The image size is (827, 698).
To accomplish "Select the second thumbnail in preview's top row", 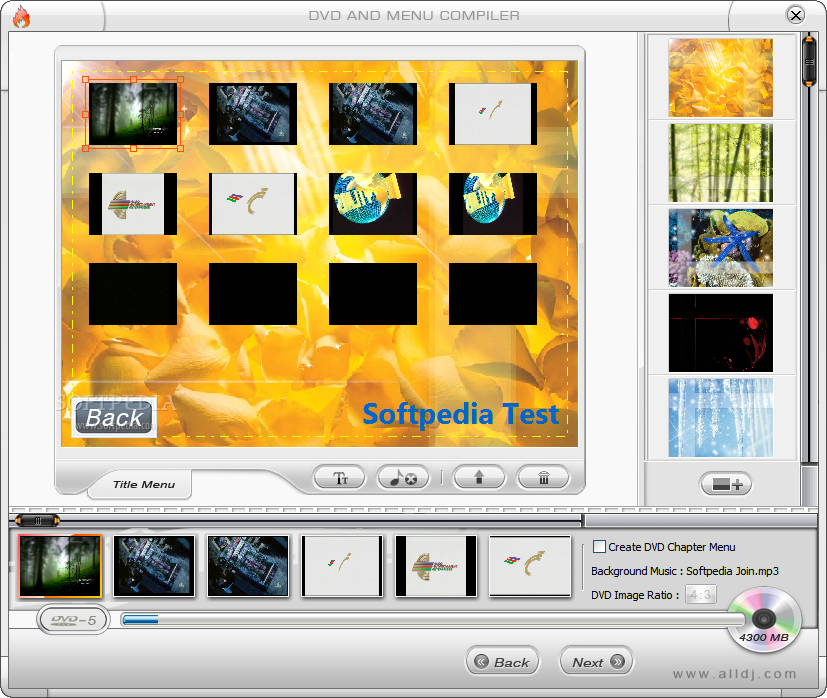I will [x=253, y=113].
